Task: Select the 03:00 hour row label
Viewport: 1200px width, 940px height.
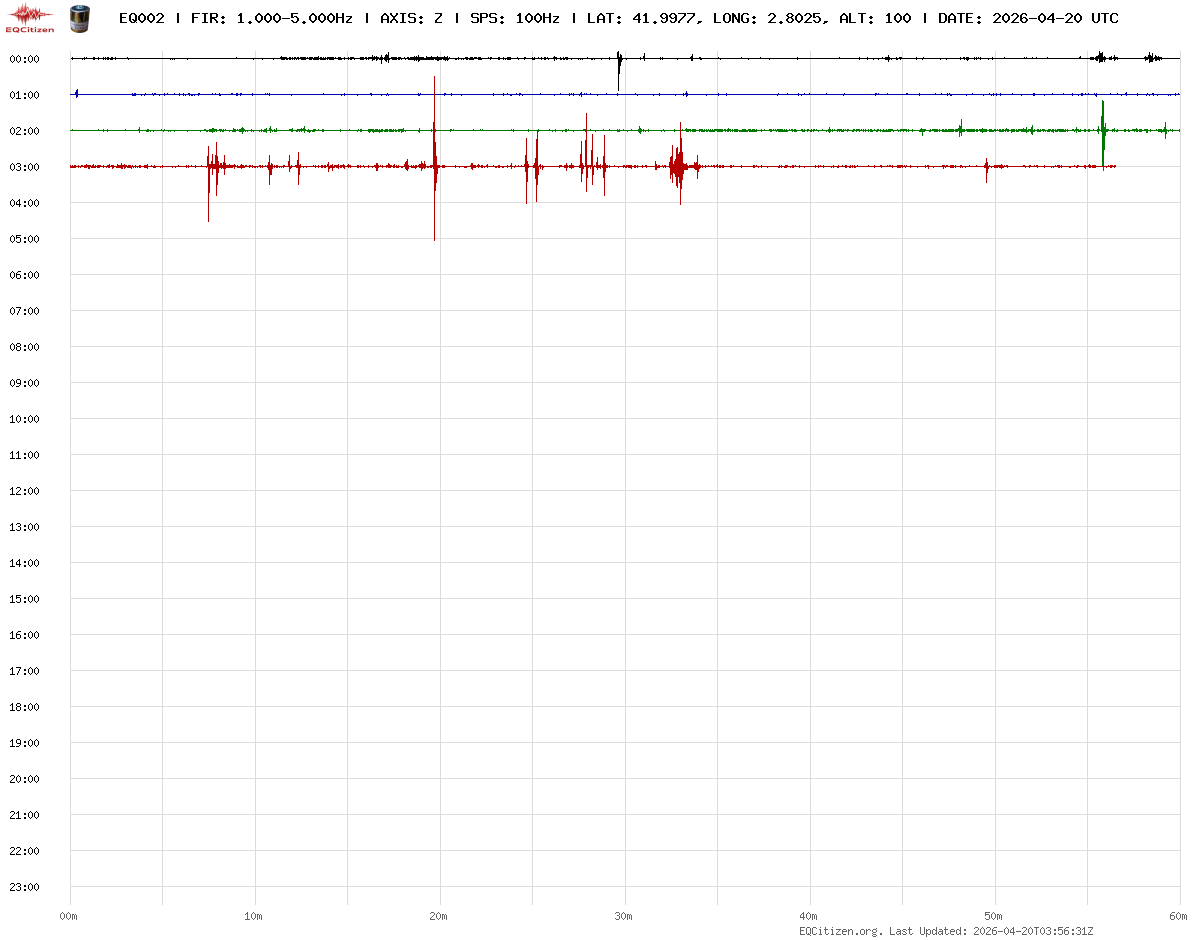Action: pyautogui.click(x=24, y=167)
